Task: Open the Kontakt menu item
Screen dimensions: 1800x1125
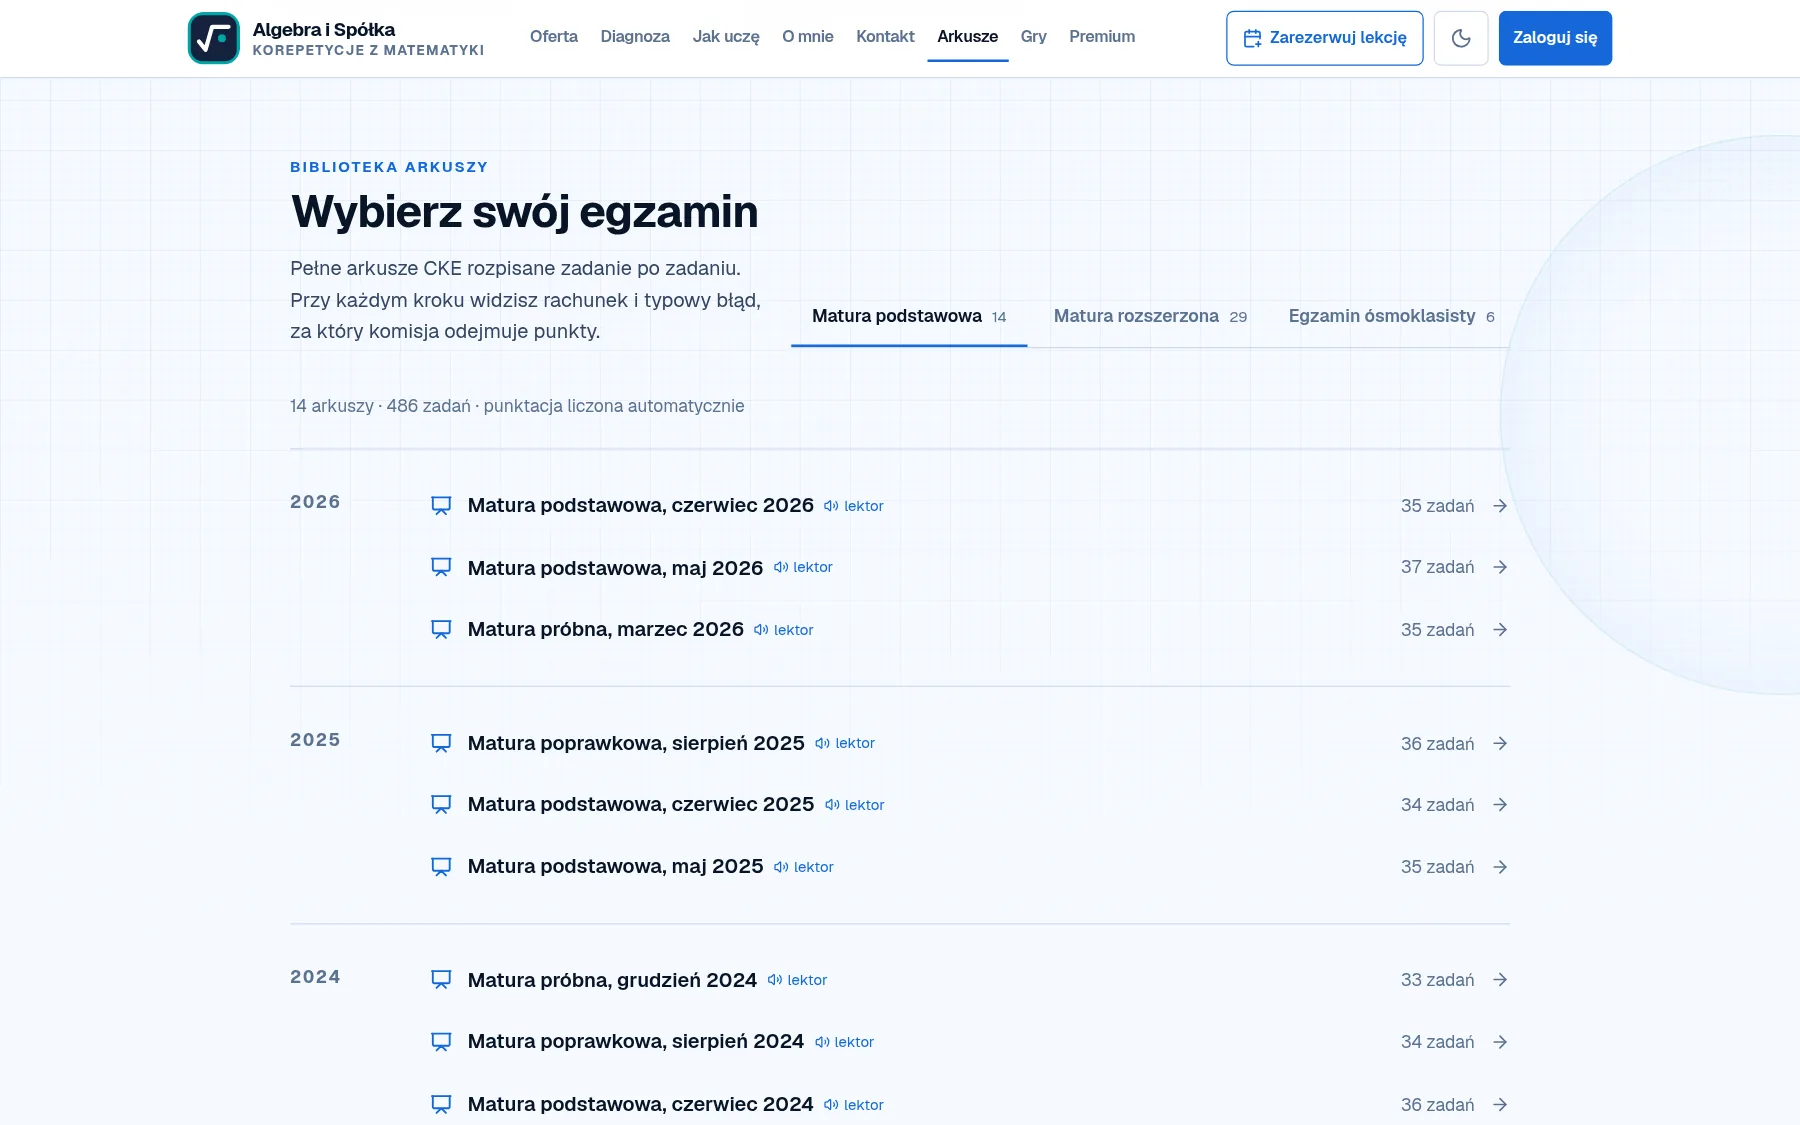Action: point(885,37)
